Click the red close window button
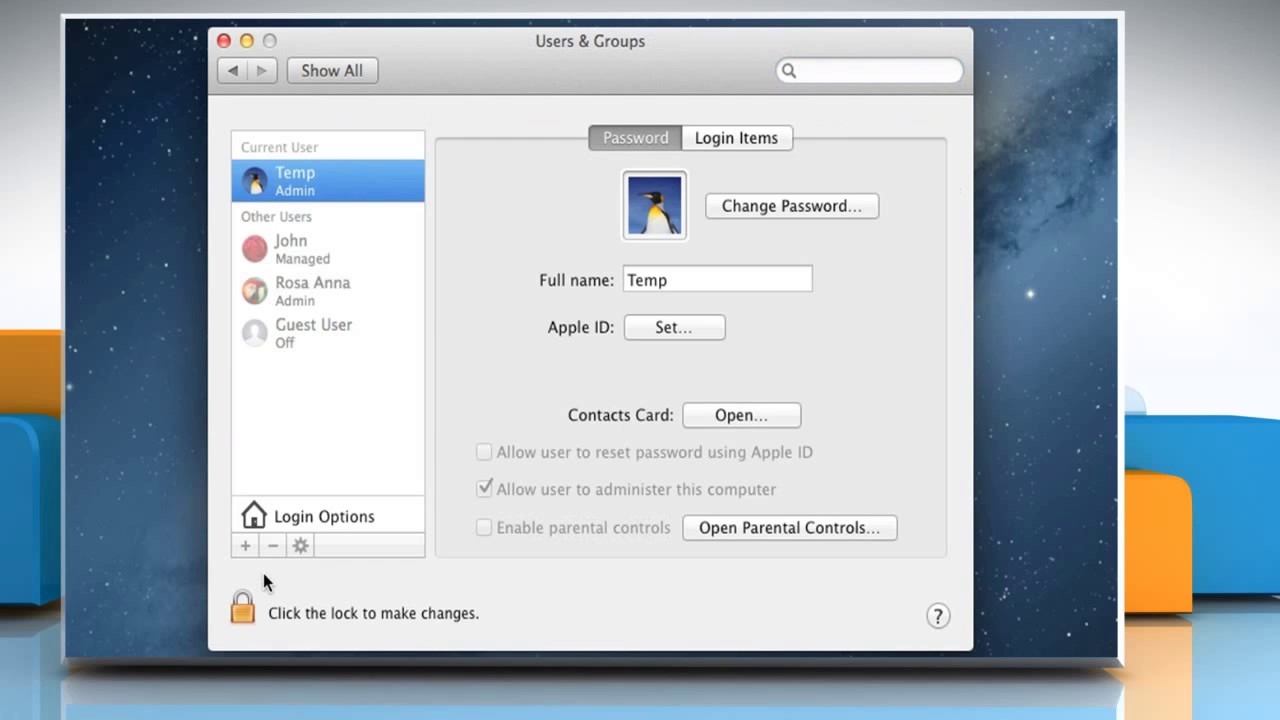The height and width of the screenshot is (720, 1280). coord(224,41)
